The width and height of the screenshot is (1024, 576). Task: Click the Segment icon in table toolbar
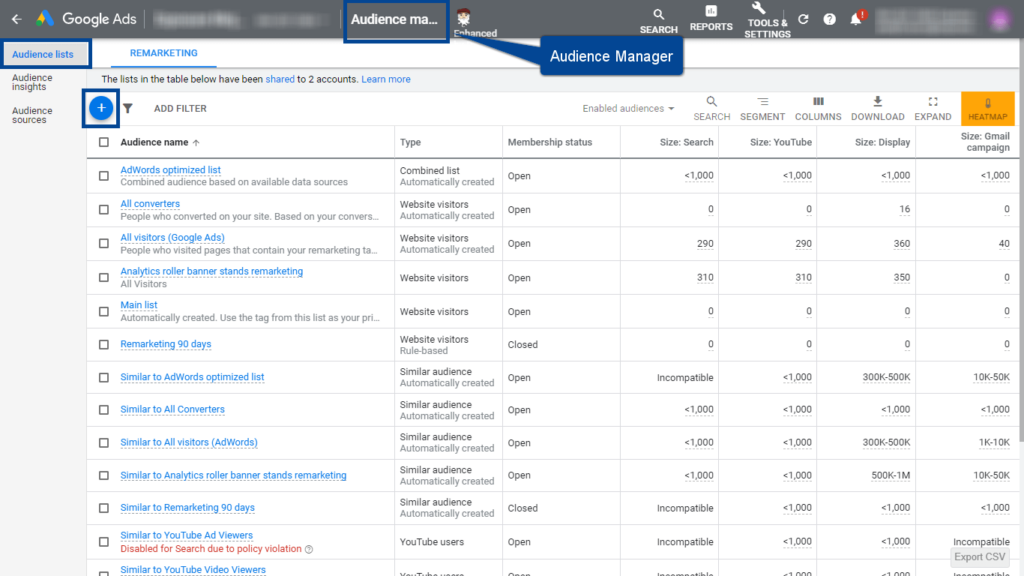pos(762,108)
